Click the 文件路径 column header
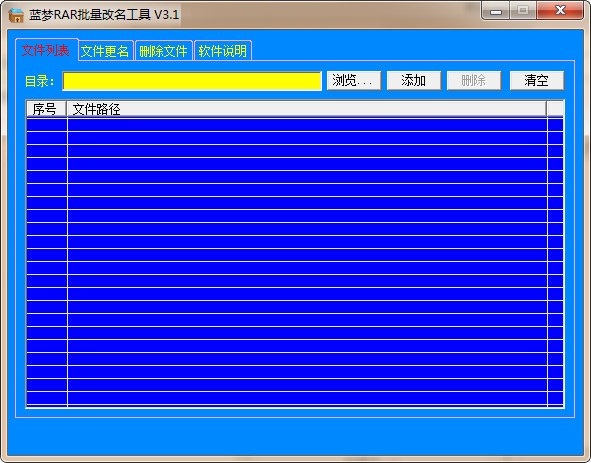The width and height of the screenshot is (591, 463). click(x=306, y=109)
